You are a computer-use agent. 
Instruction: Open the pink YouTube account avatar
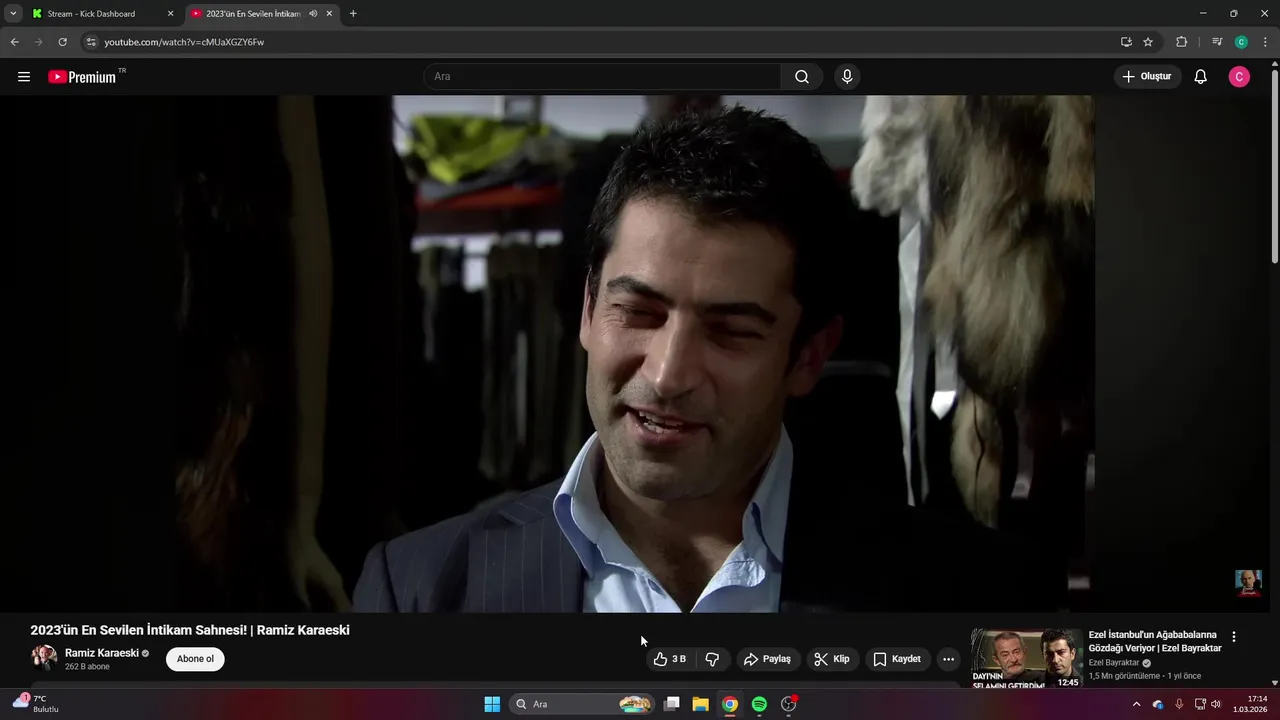coord(1239,77)
